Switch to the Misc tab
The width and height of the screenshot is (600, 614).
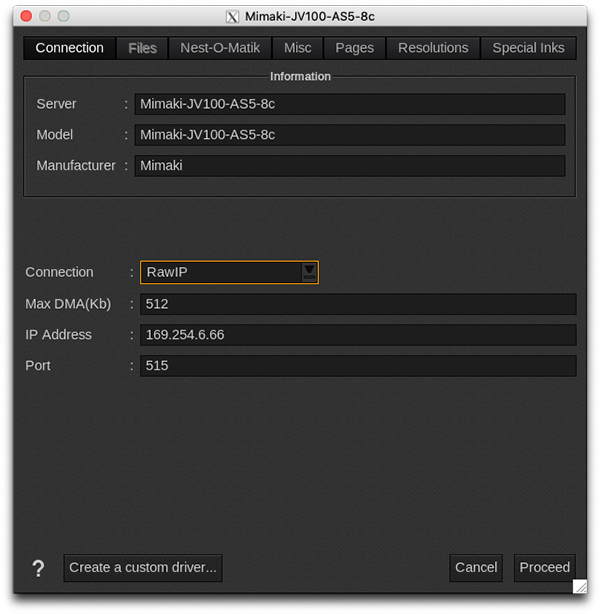(x=298, y=48)
